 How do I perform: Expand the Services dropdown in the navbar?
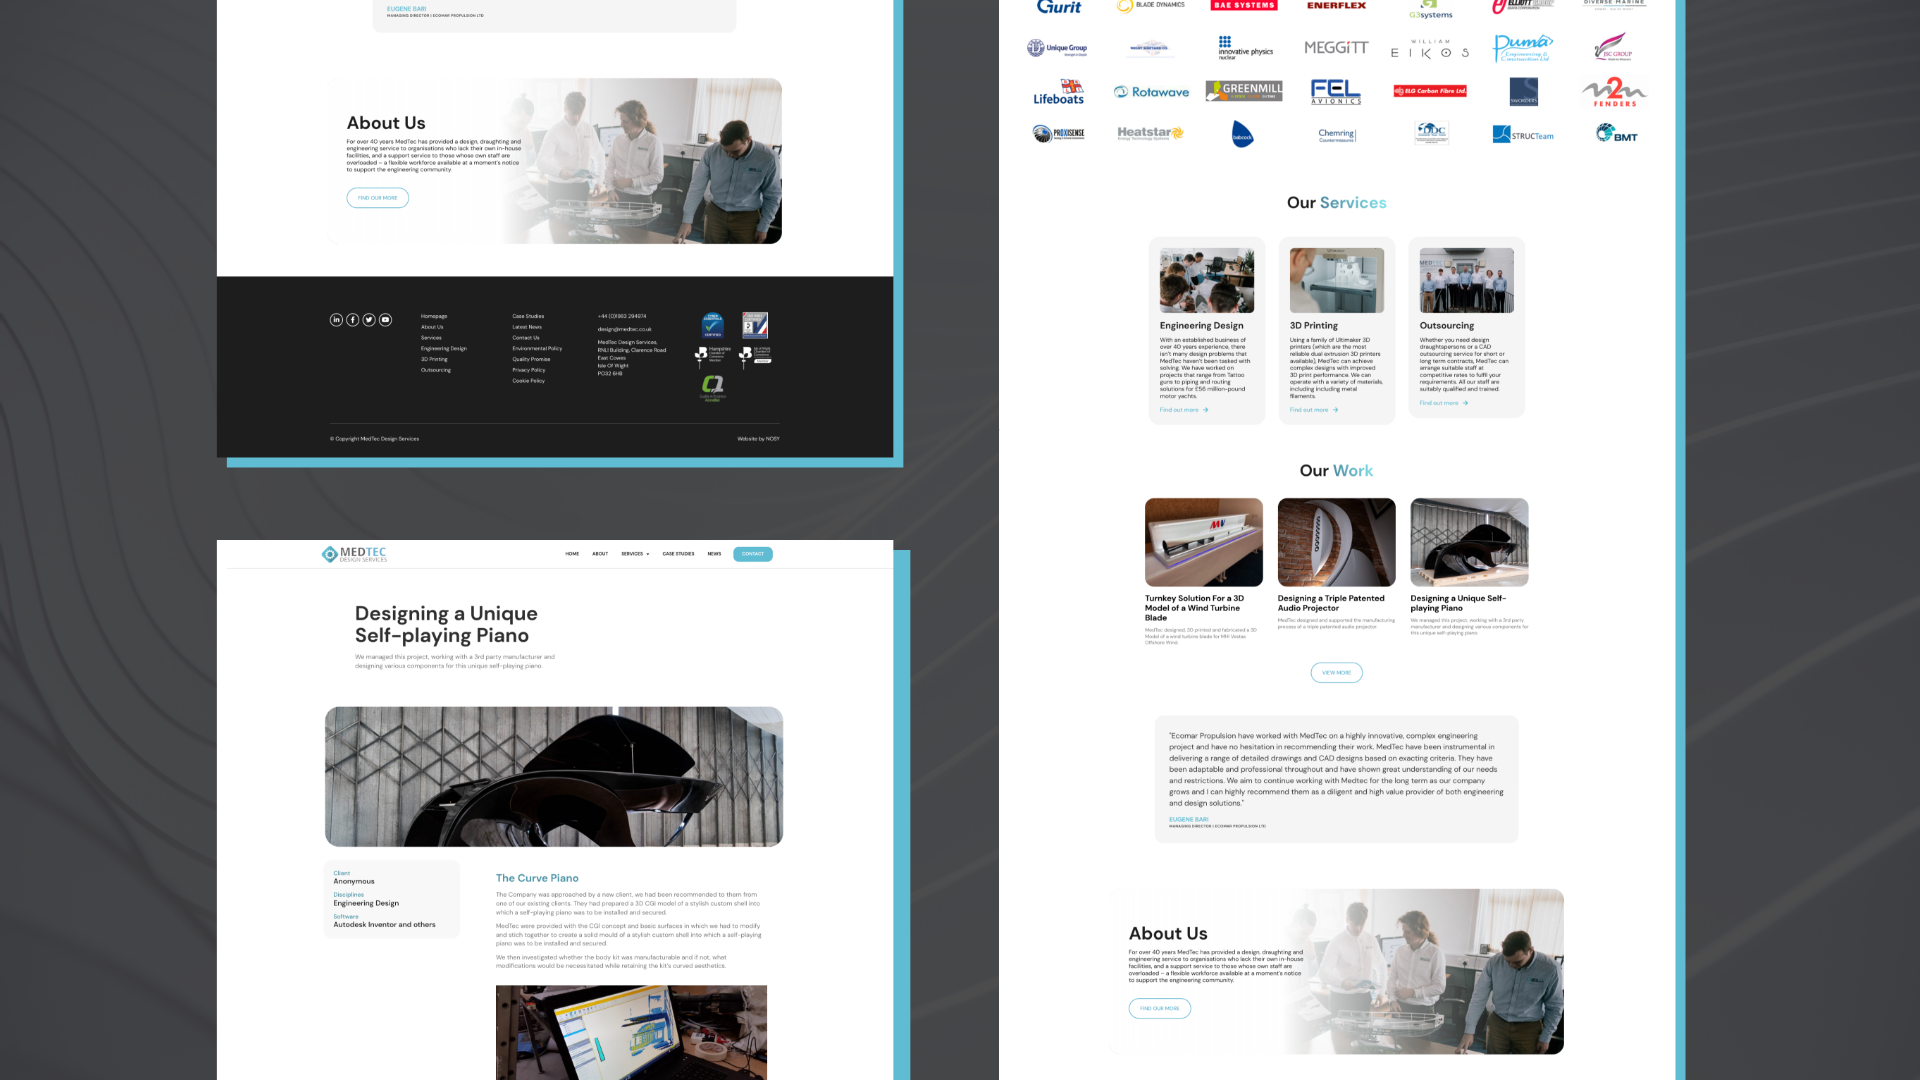coord(635,554)
